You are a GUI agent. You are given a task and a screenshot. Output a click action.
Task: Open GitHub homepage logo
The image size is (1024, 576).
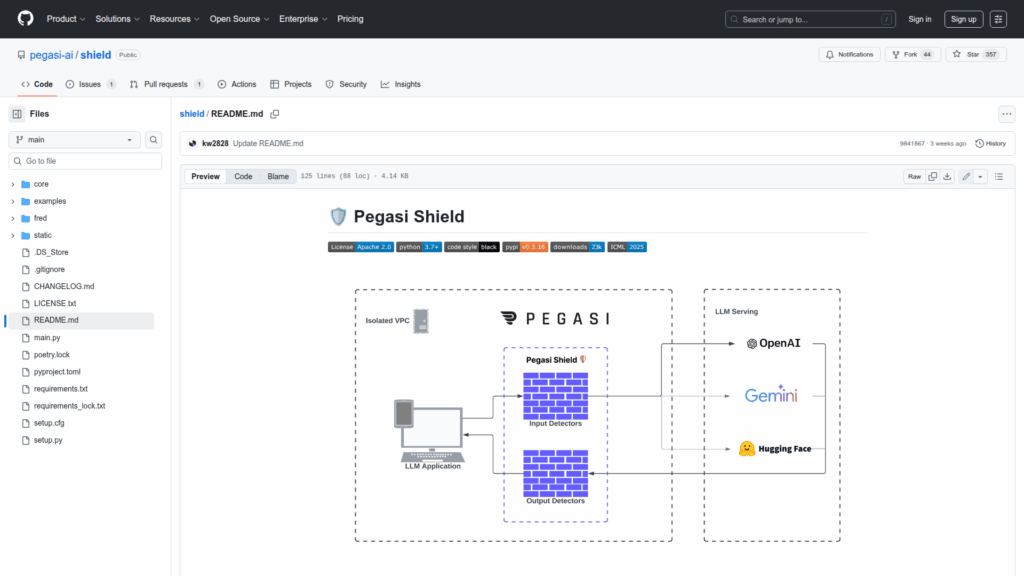tap(25, 18)
